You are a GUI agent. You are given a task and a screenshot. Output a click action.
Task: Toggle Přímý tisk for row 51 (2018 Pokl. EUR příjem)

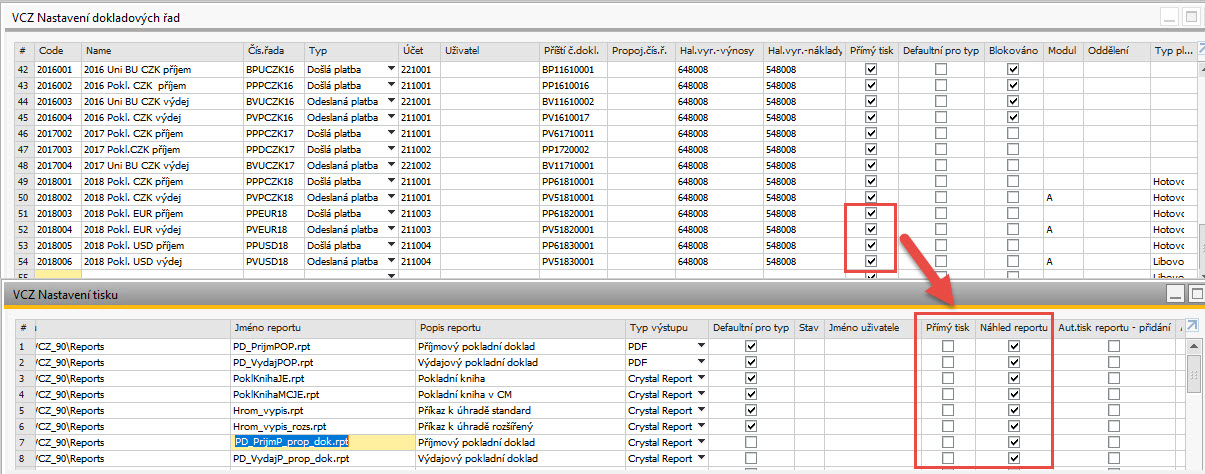(870, 213)
